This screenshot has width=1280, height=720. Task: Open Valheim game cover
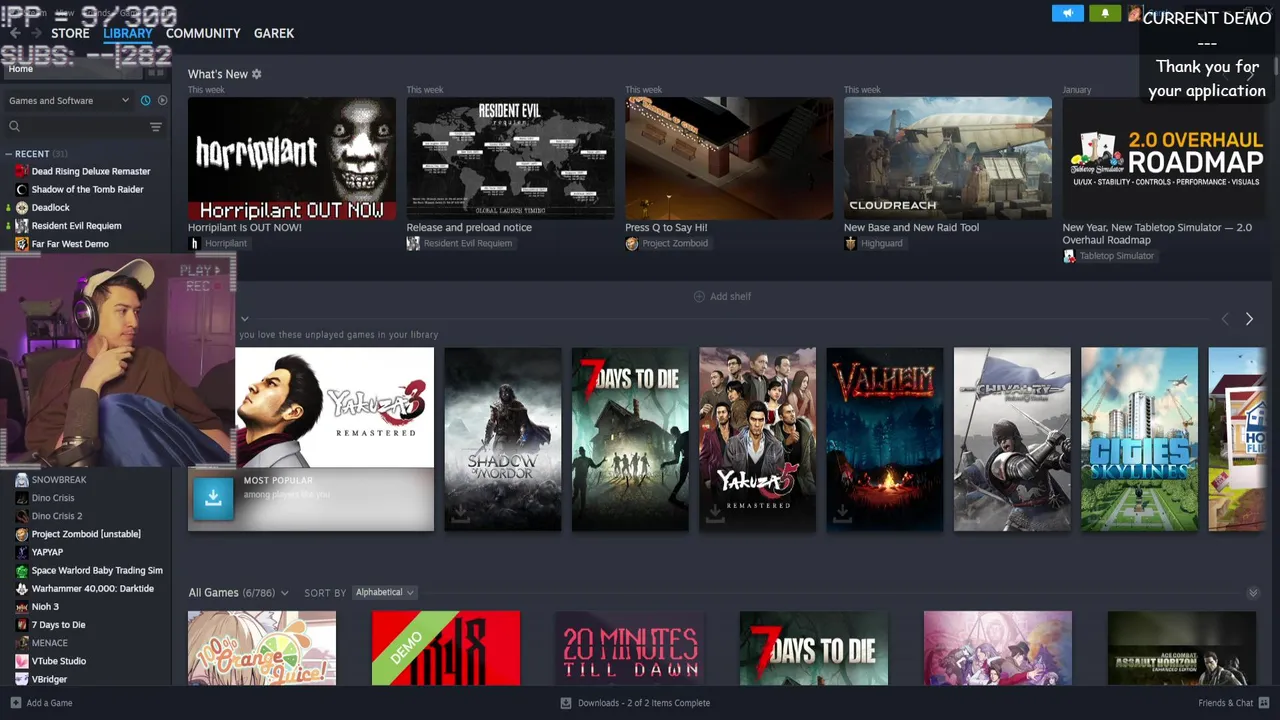[885, 439]
